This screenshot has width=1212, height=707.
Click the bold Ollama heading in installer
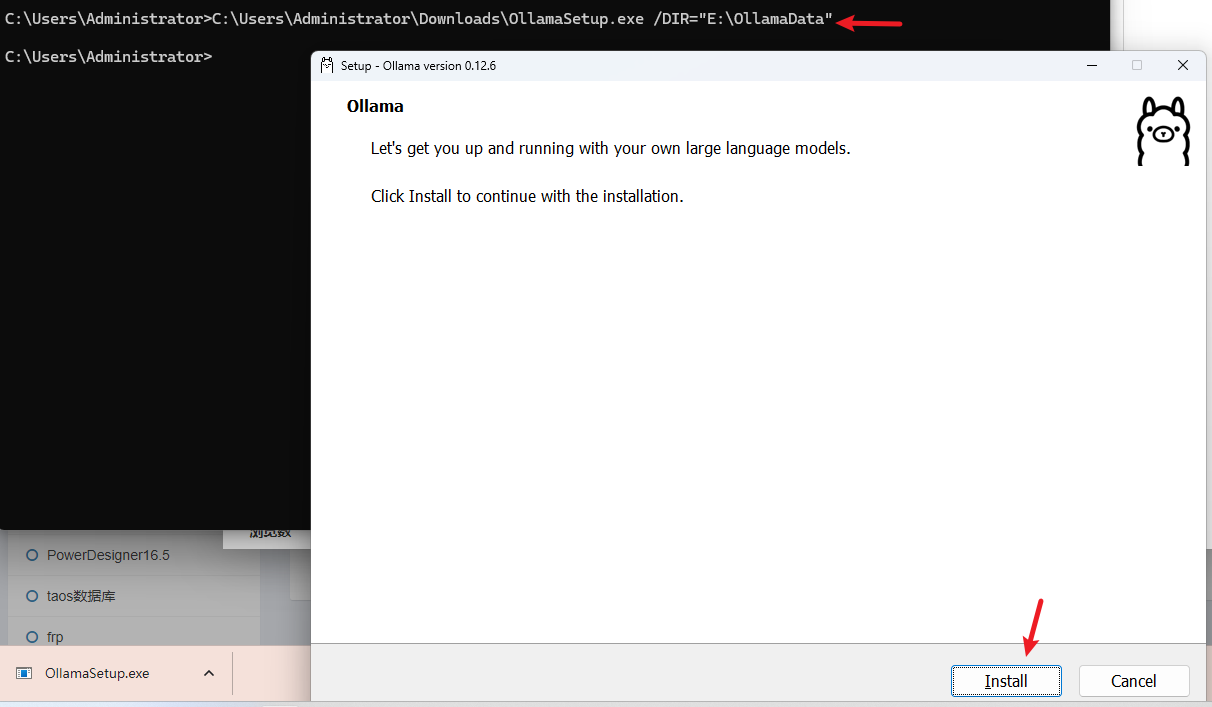pyautogui.click(x=375, y=106)
